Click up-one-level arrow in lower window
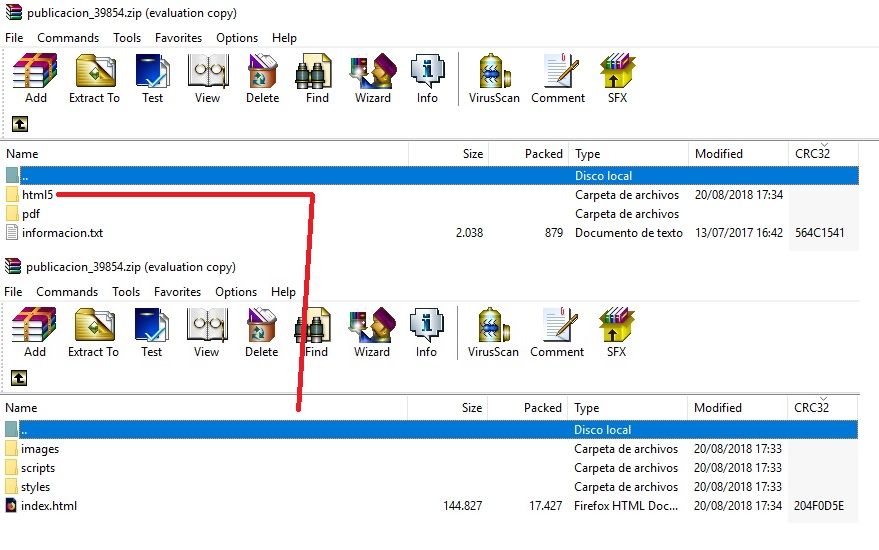Image resolution: width=879 pixels, height=550 pixels. [x=18, y=378]
